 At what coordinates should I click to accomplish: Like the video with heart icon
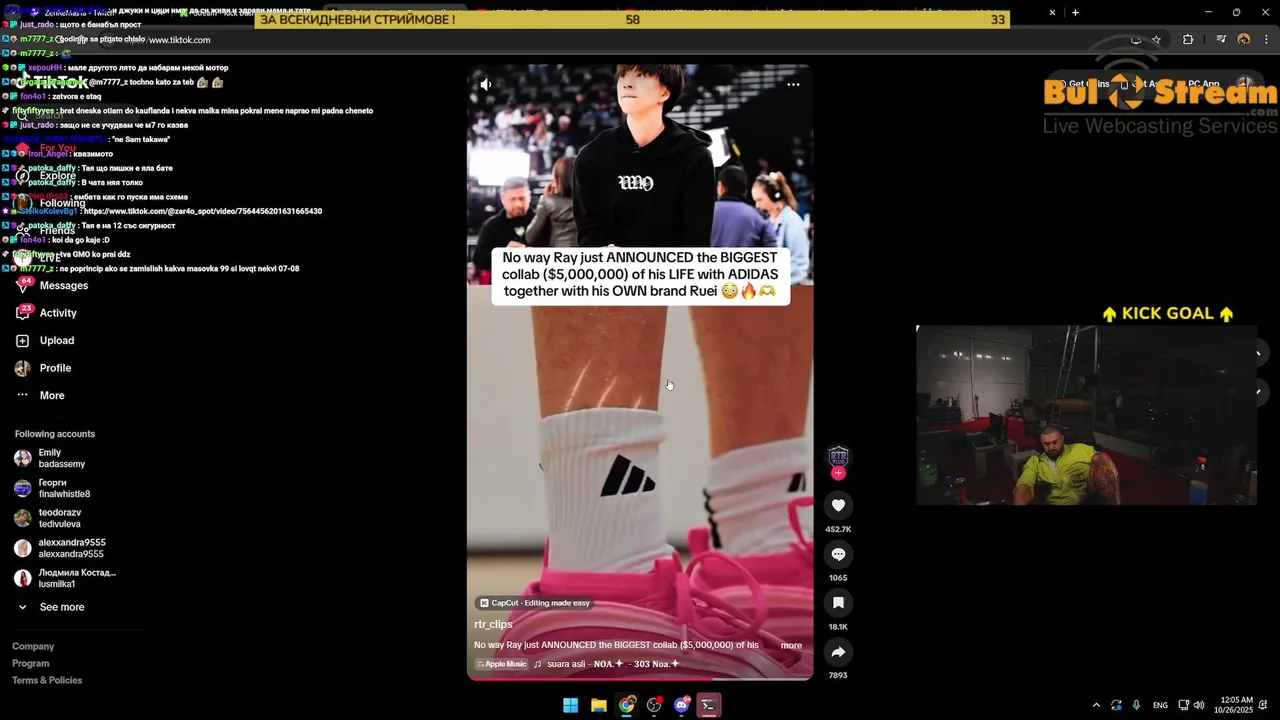[838, 506]
